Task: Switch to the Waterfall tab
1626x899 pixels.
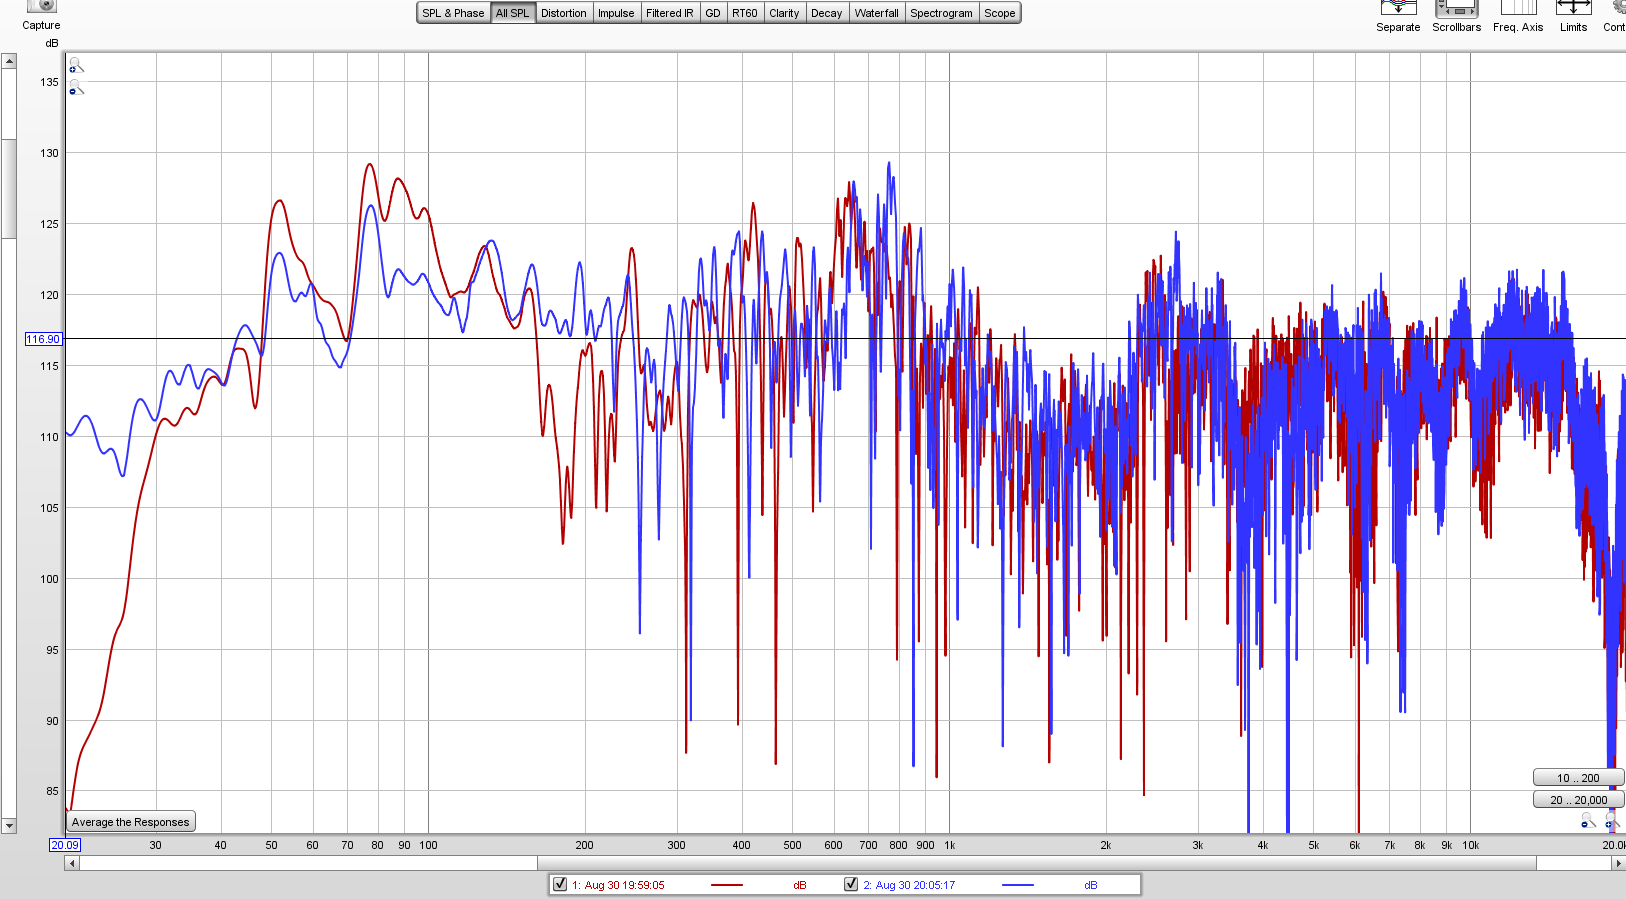Action: point(876,13)
